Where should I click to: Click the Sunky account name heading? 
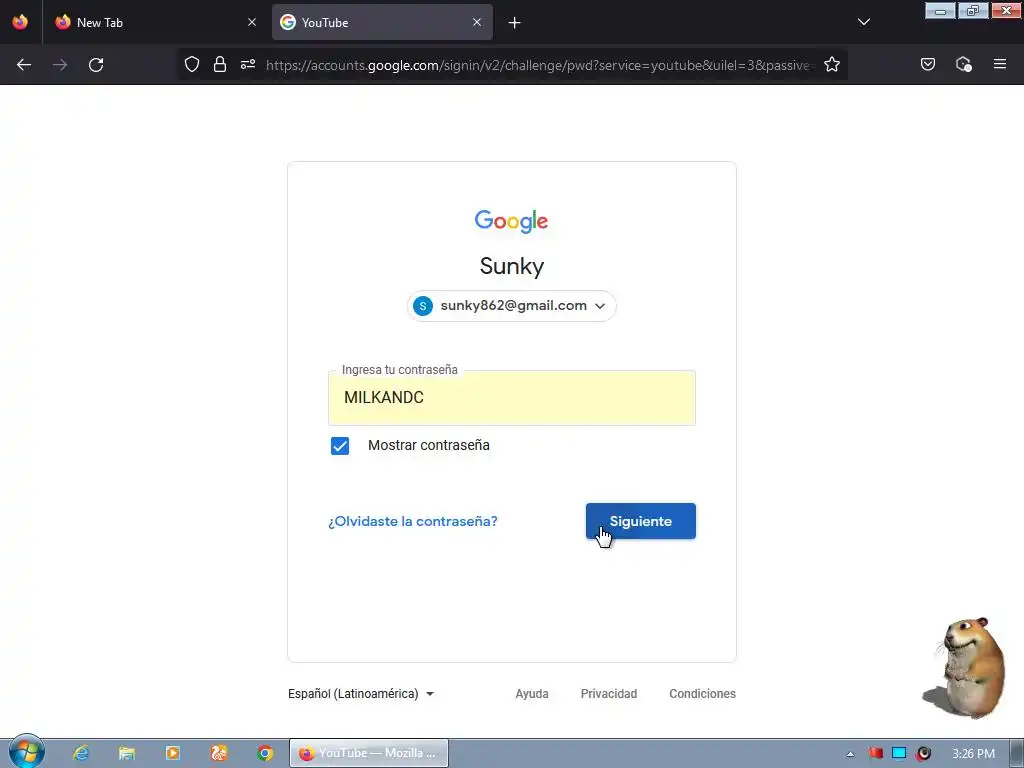[x=511, y=266]
